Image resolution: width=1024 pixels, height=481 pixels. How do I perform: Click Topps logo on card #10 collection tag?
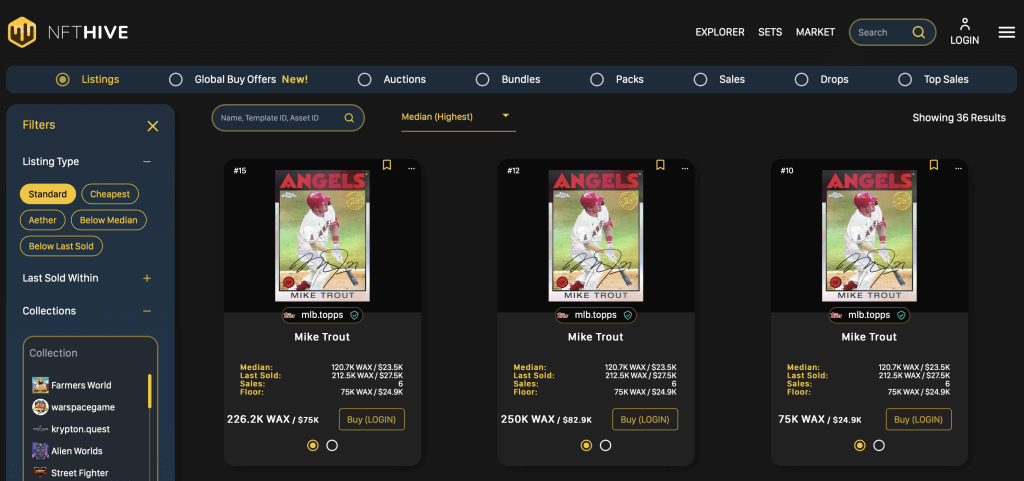(x=837, y=315)
